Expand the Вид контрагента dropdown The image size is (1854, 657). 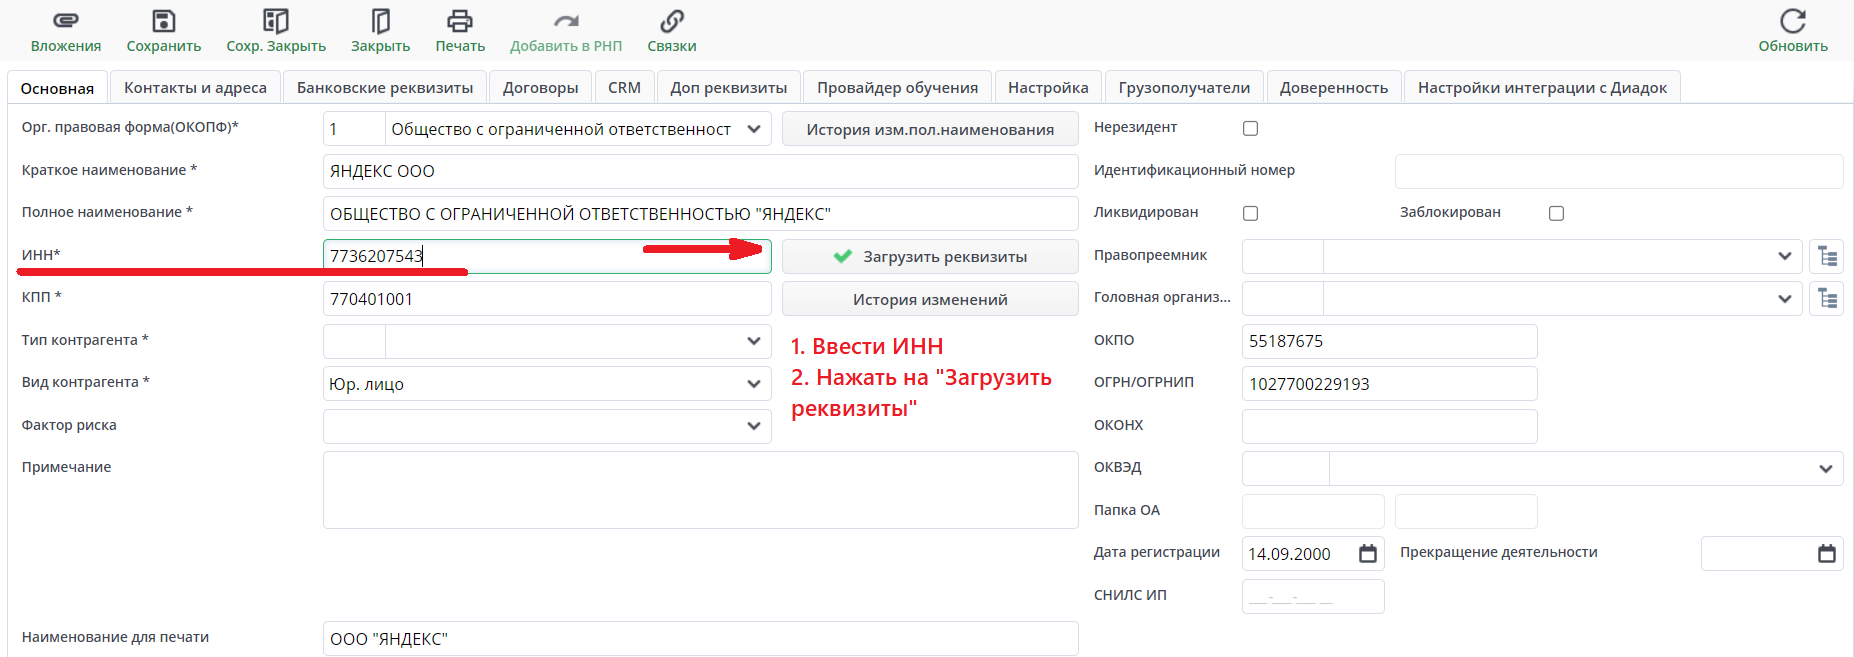tap(753, 384)
